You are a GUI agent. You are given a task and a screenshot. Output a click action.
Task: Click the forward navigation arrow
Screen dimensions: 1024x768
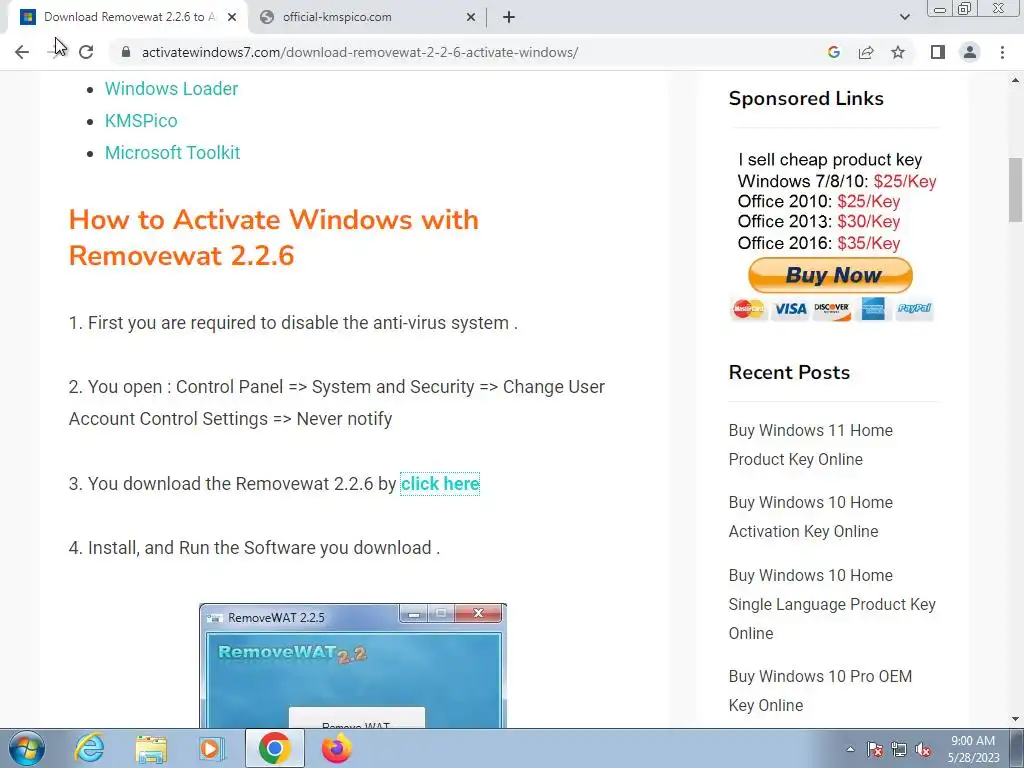coord(55,52)
